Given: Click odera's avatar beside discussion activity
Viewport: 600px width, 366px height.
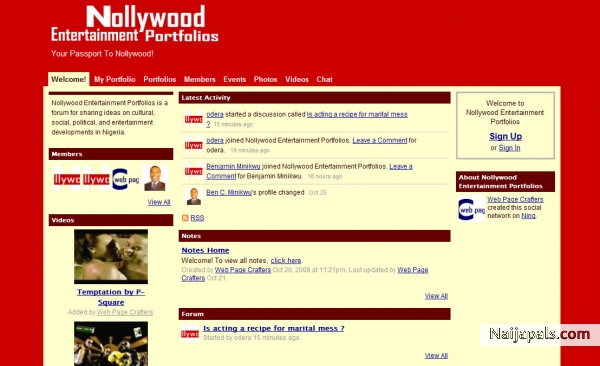Looking at the screenshot, I should point(194,119).
